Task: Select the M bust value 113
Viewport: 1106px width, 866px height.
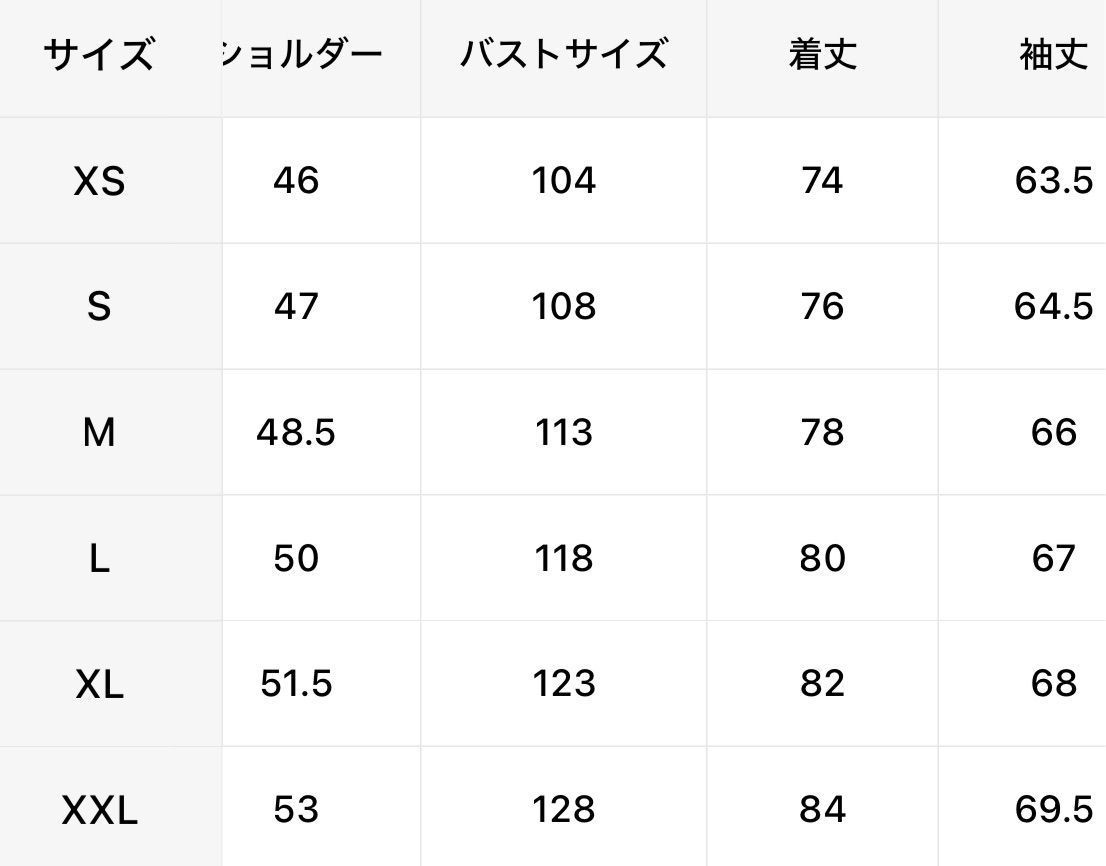Action: click(564, 432)
